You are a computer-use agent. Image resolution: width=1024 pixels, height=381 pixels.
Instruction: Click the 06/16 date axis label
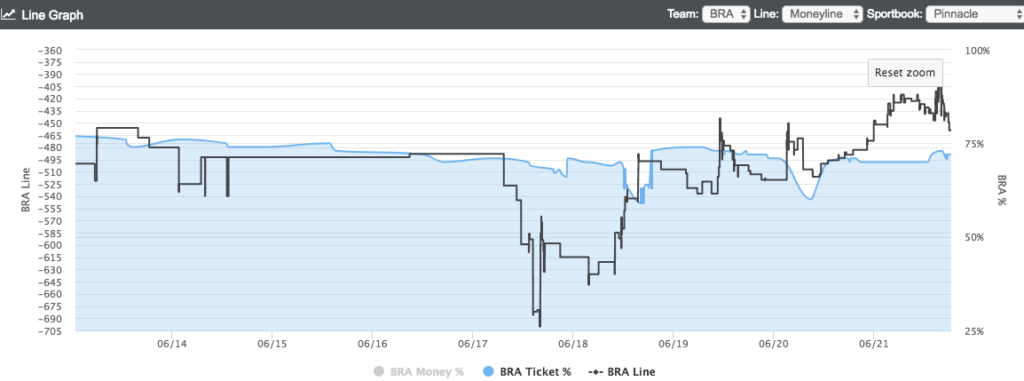coord(372,342)
